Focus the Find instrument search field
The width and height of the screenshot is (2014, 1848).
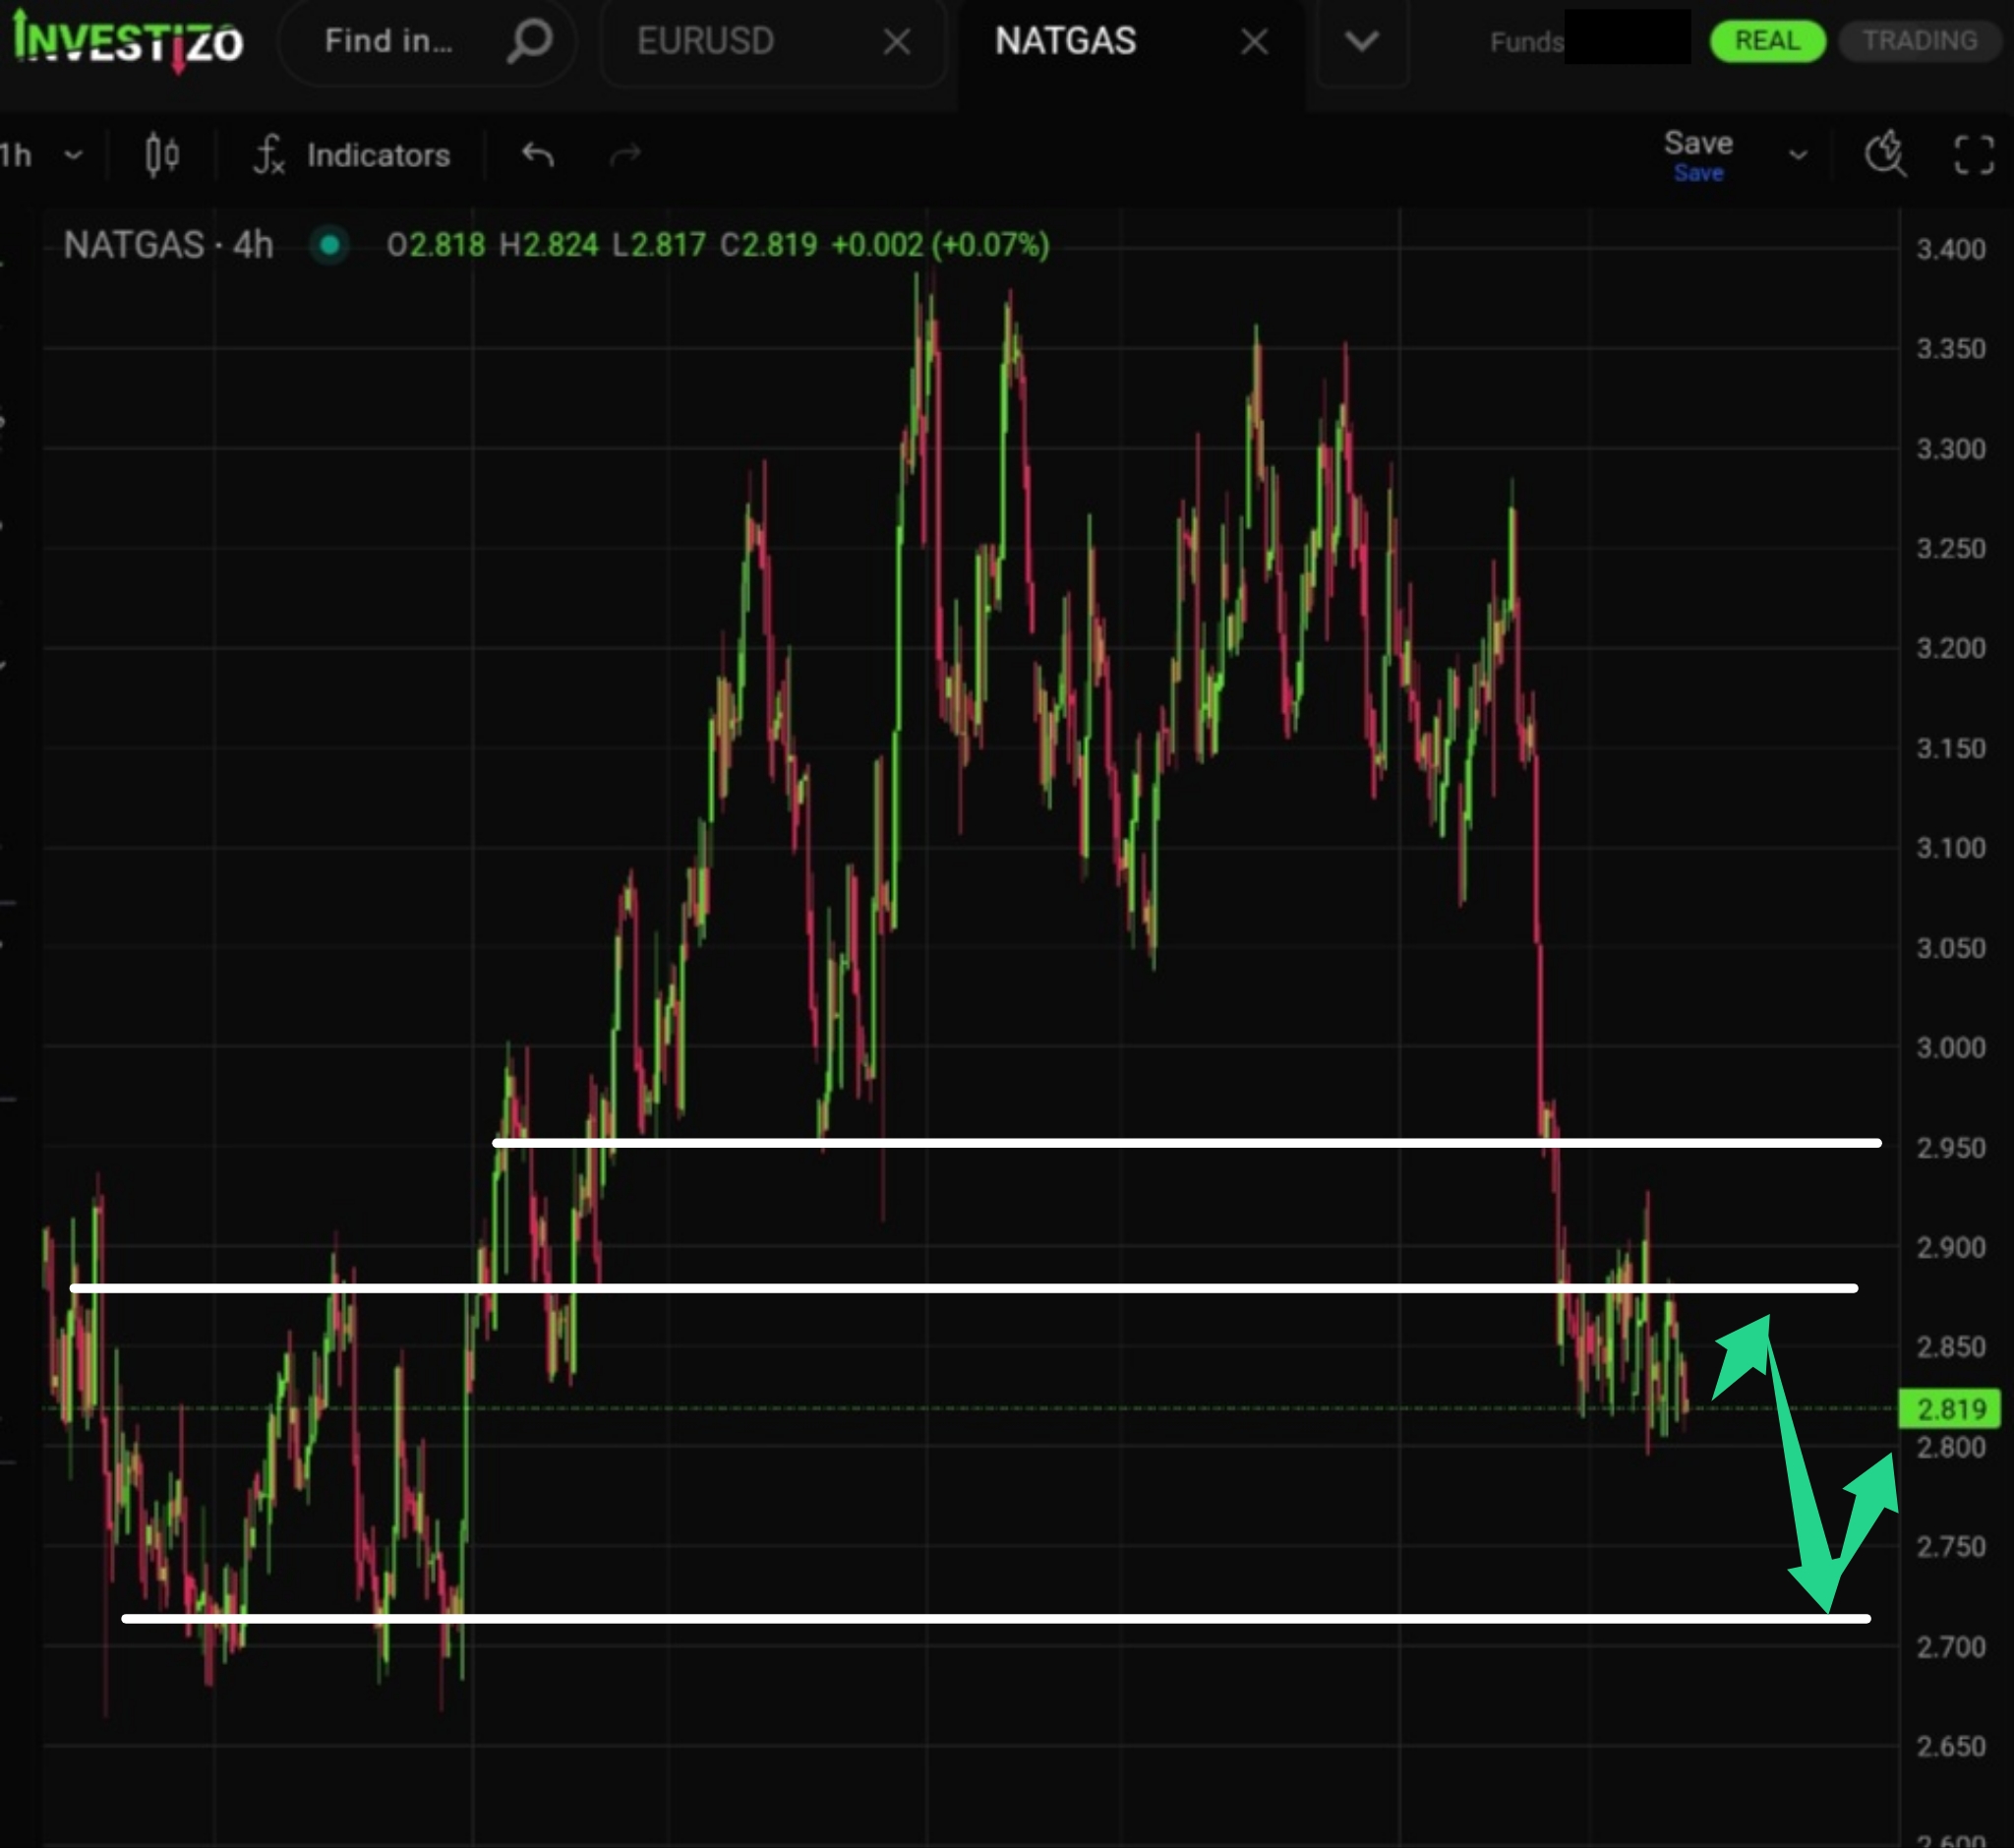(x=427, y=42)
